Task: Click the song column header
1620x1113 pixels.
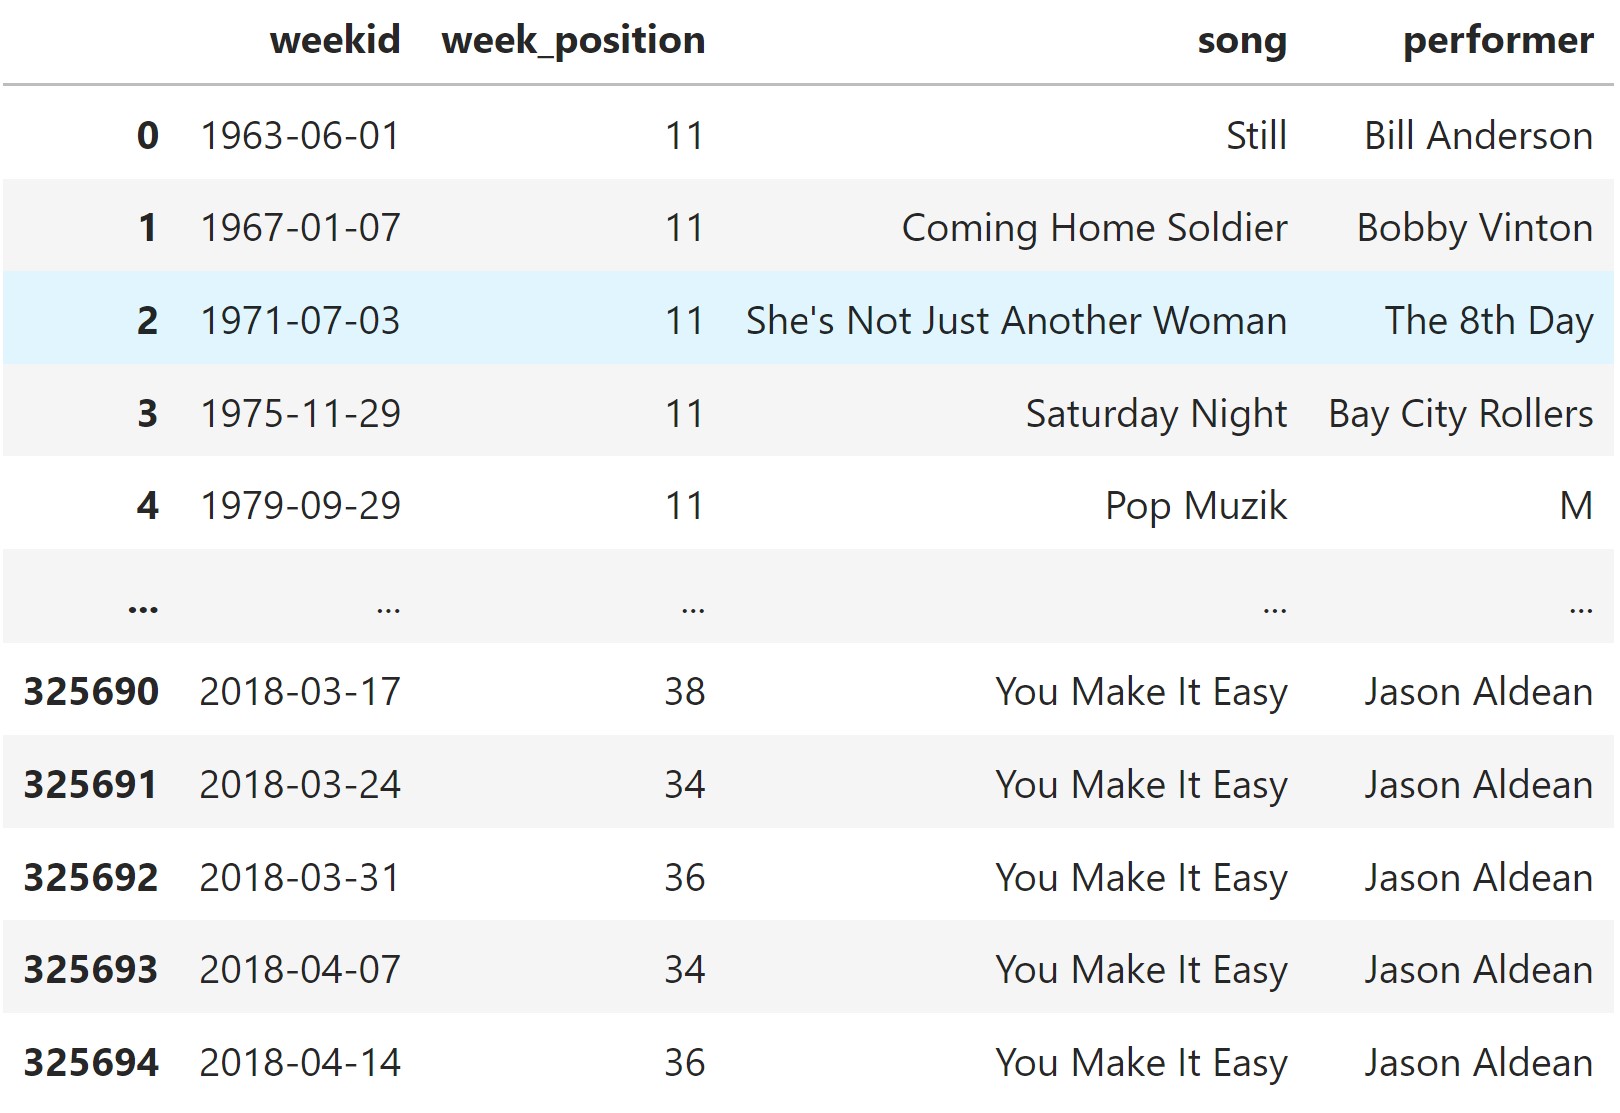Action: pos(1242,42)
